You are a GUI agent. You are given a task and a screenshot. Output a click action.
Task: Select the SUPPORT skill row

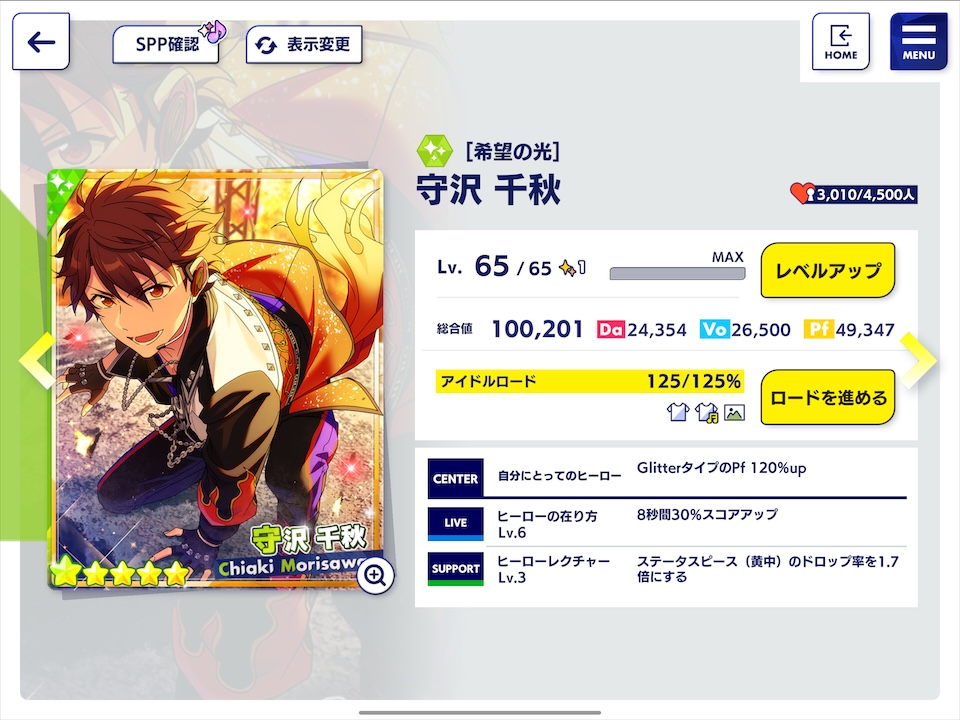(x=667, y=569)
